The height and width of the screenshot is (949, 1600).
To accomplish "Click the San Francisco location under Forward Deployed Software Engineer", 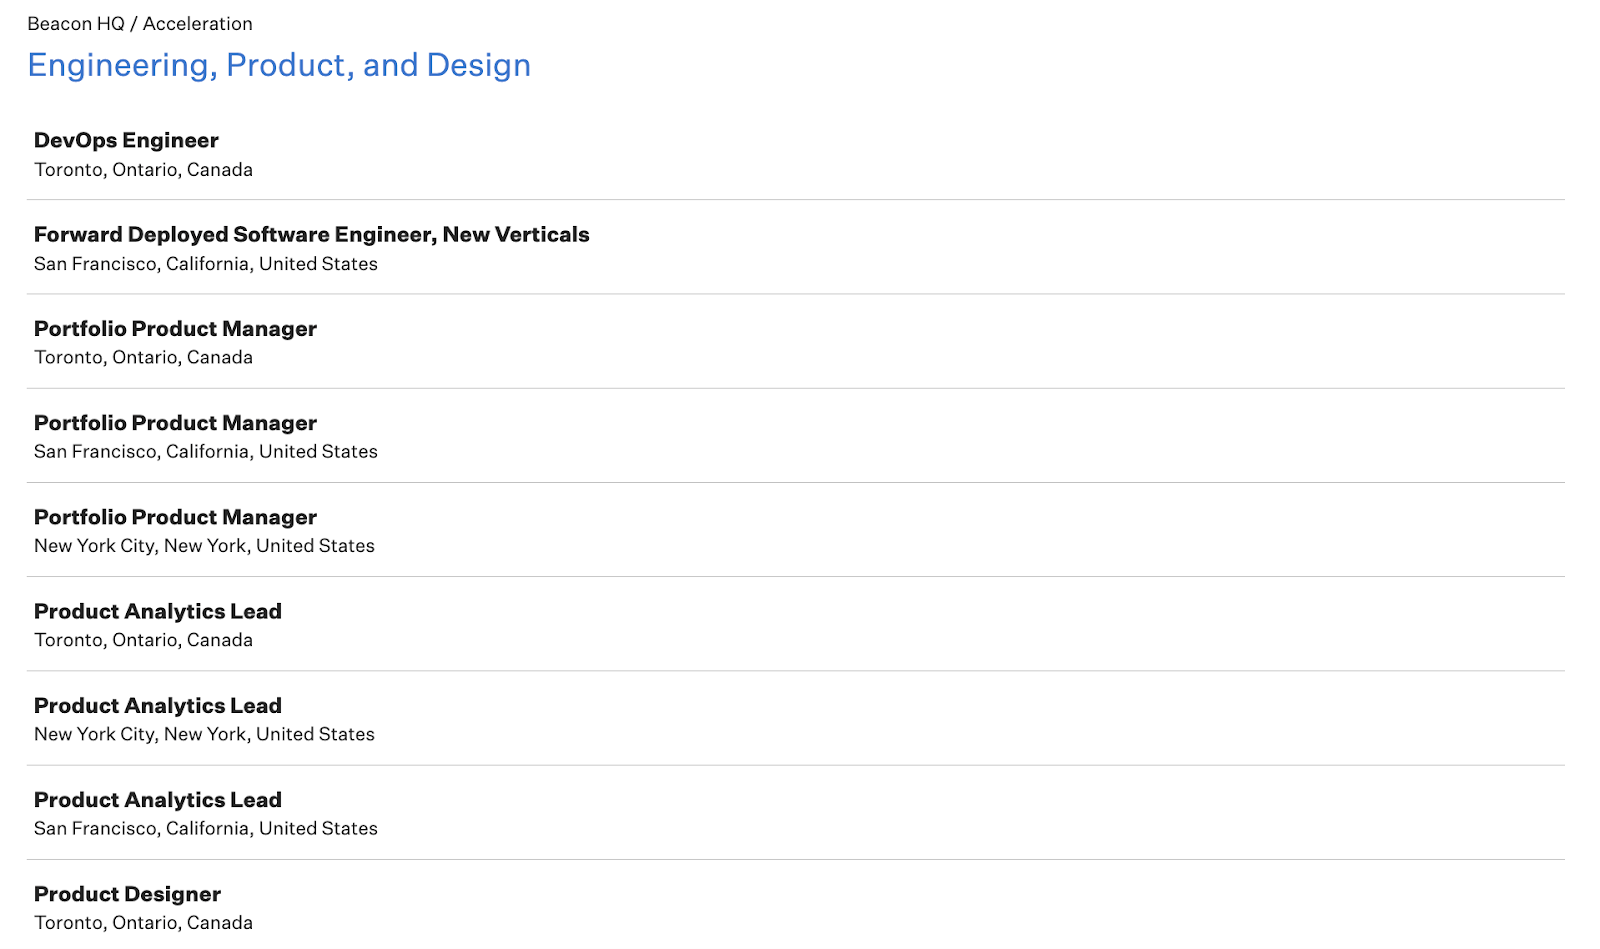I will 206,264.
